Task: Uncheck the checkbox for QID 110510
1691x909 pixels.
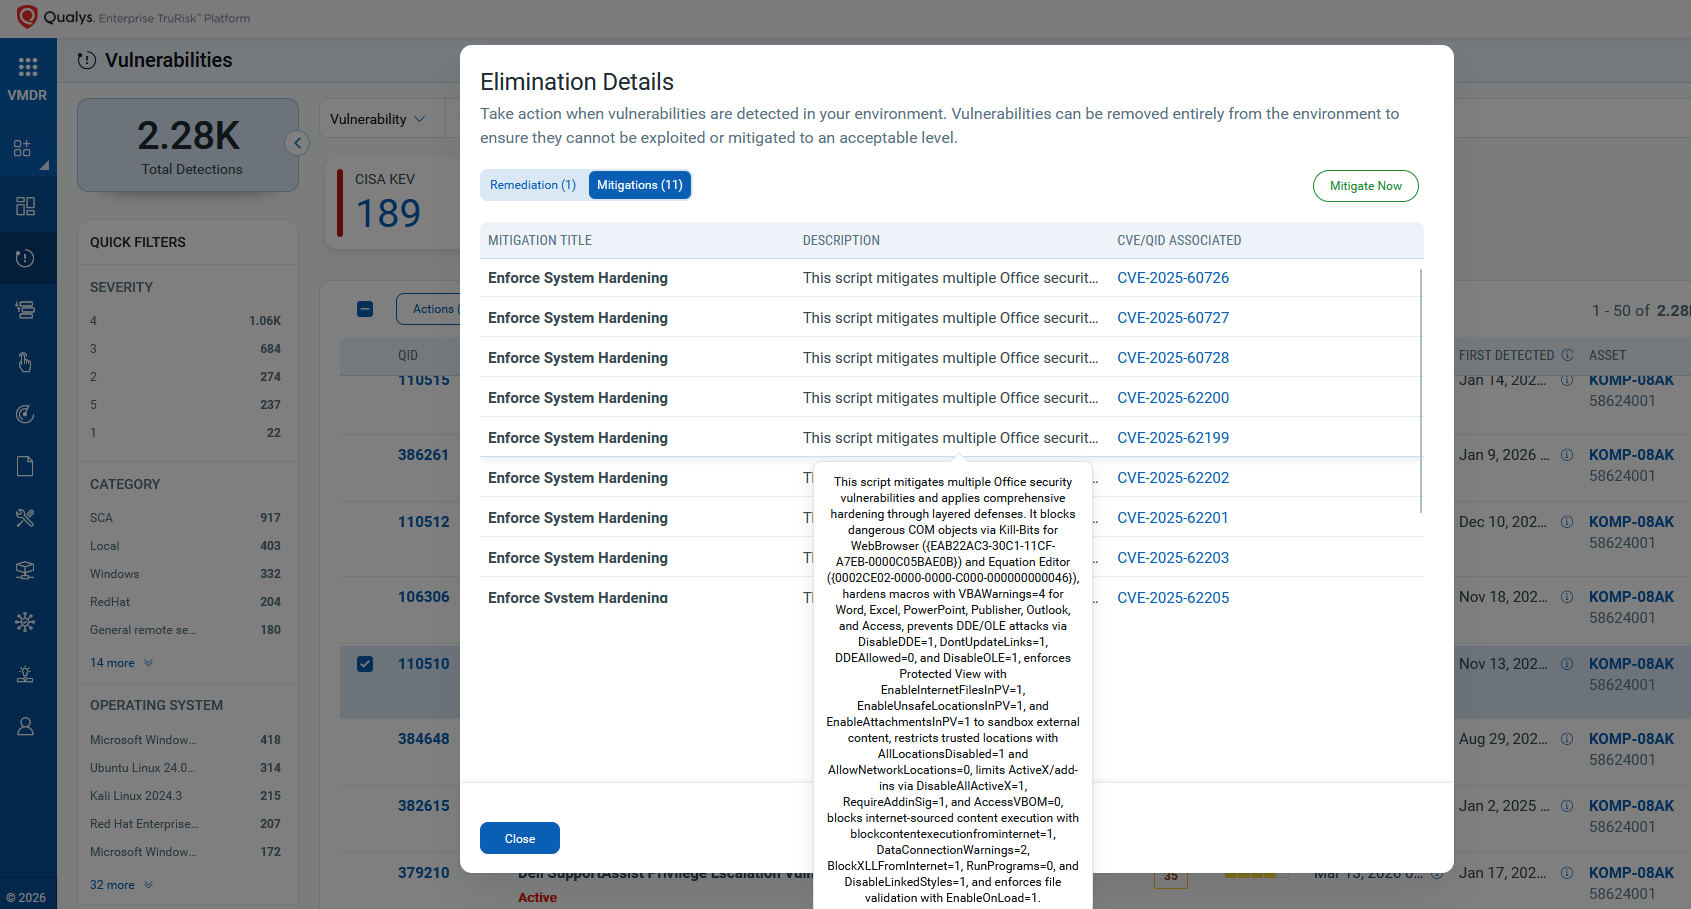Action: point(365,664)
